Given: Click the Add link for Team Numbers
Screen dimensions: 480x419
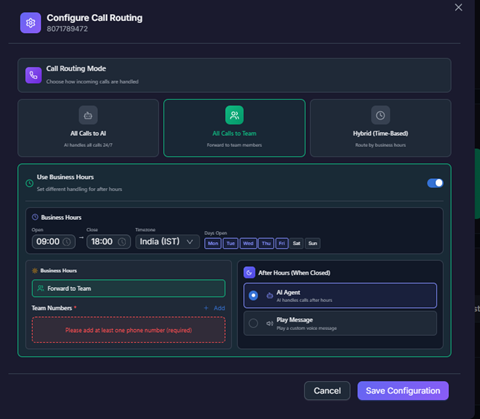Looking at the screenshot, I should point(219,308).
